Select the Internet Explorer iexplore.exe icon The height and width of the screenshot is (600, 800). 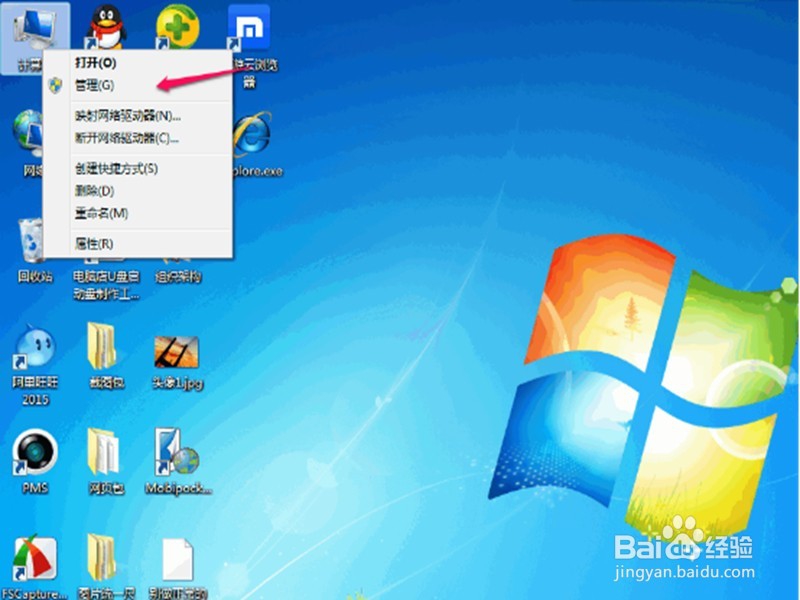tap(252, 134)
